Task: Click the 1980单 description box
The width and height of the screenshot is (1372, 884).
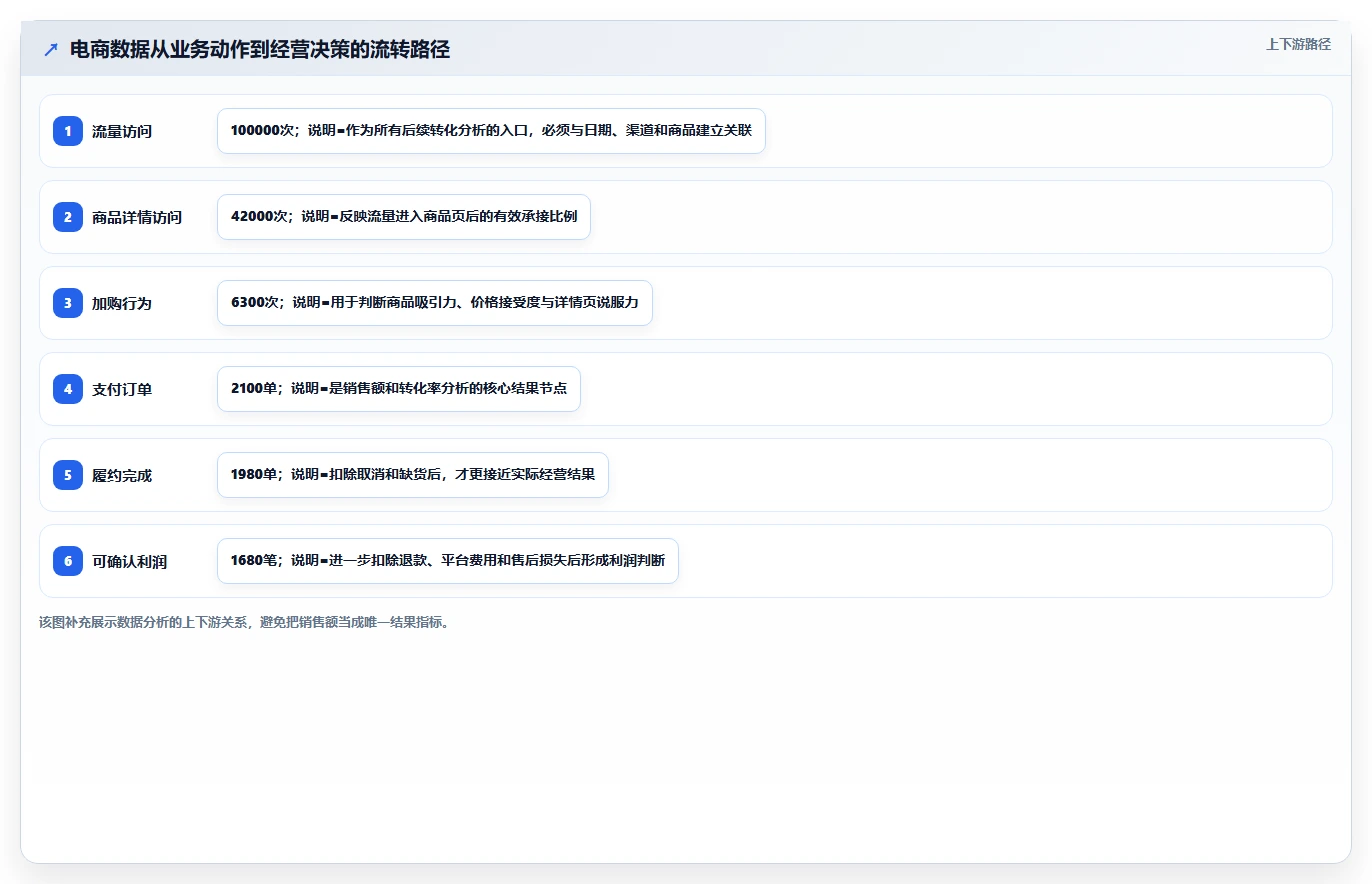Action: (413, 475)
